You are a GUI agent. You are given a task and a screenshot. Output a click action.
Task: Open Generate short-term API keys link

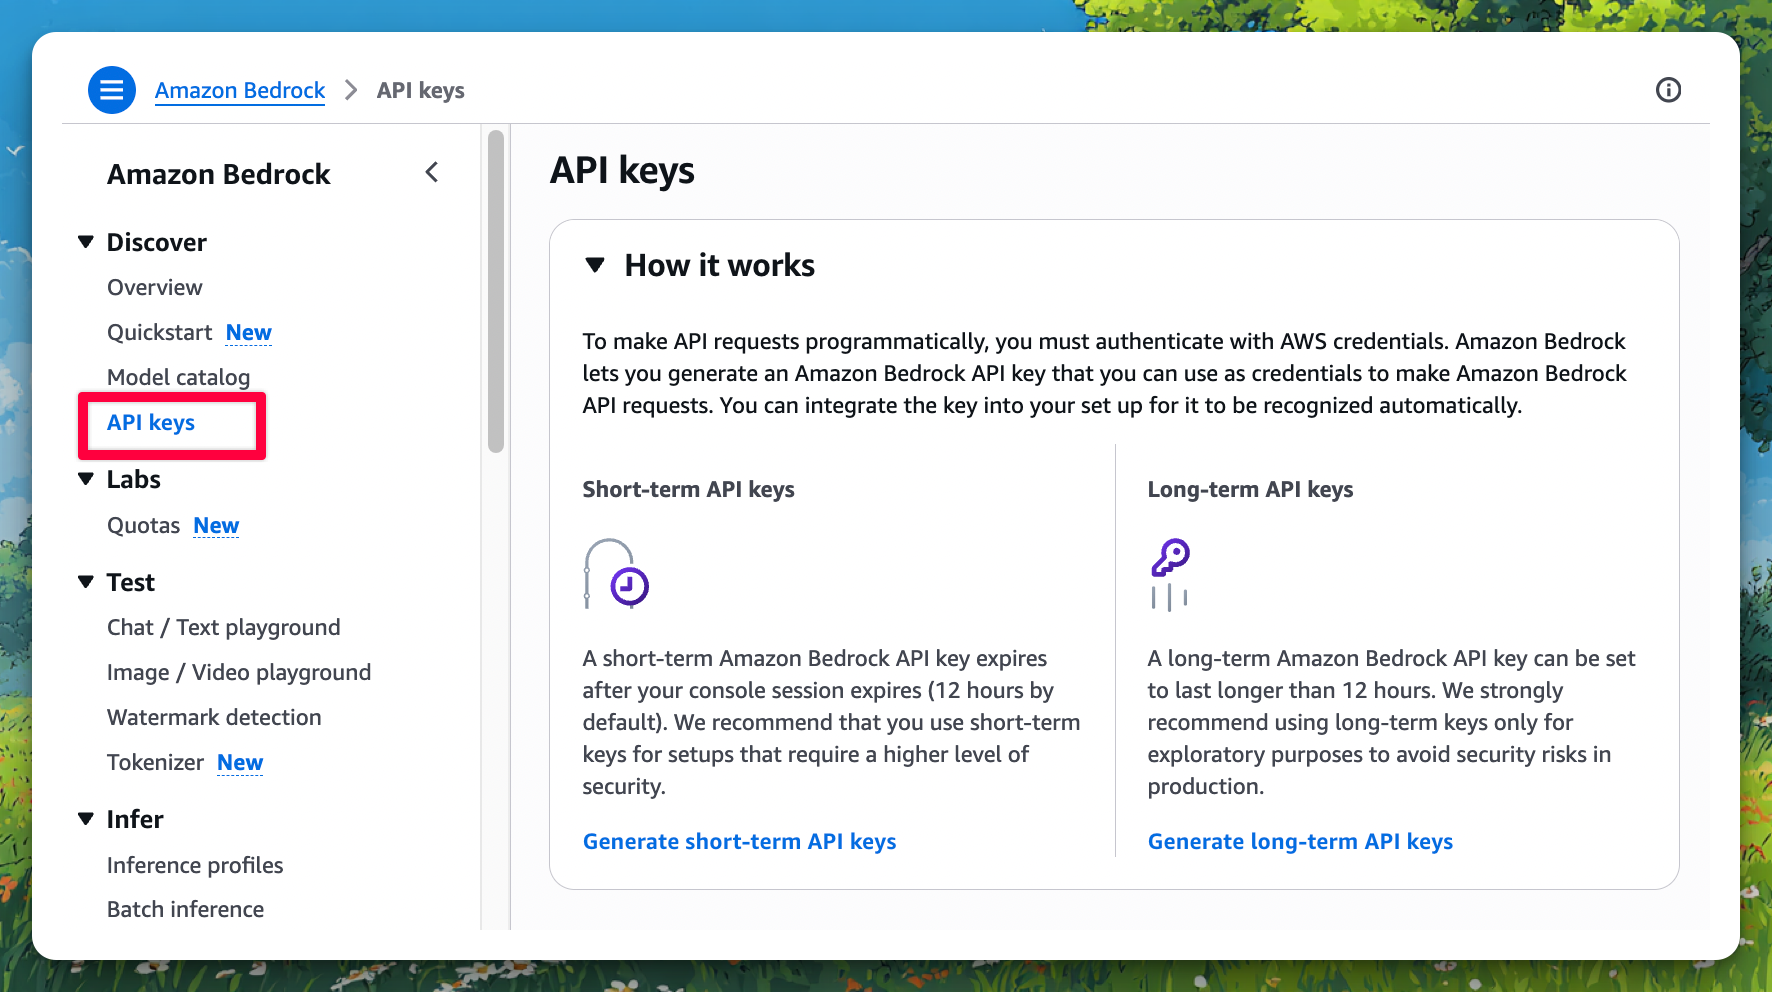point(739,841)
